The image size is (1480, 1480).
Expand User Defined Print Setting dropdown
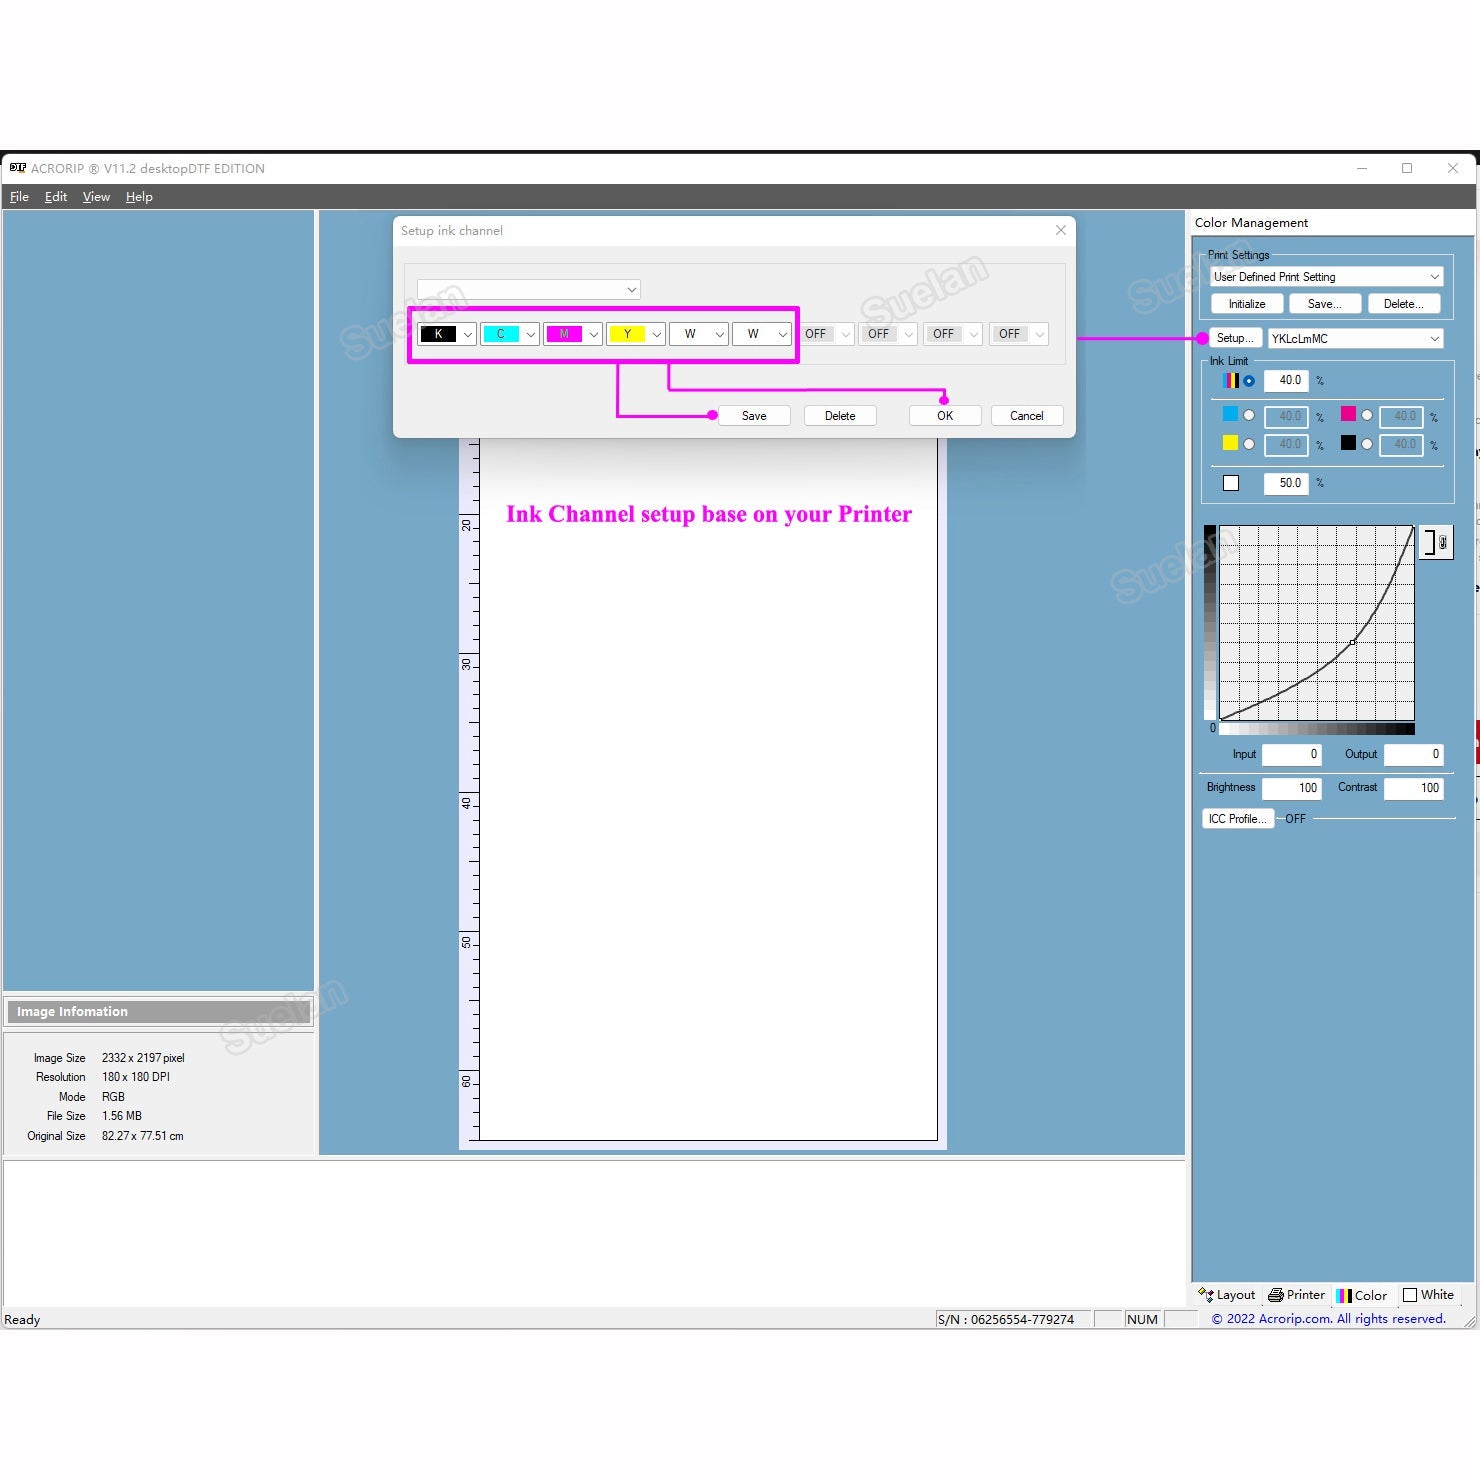(x=1434, y=277)
